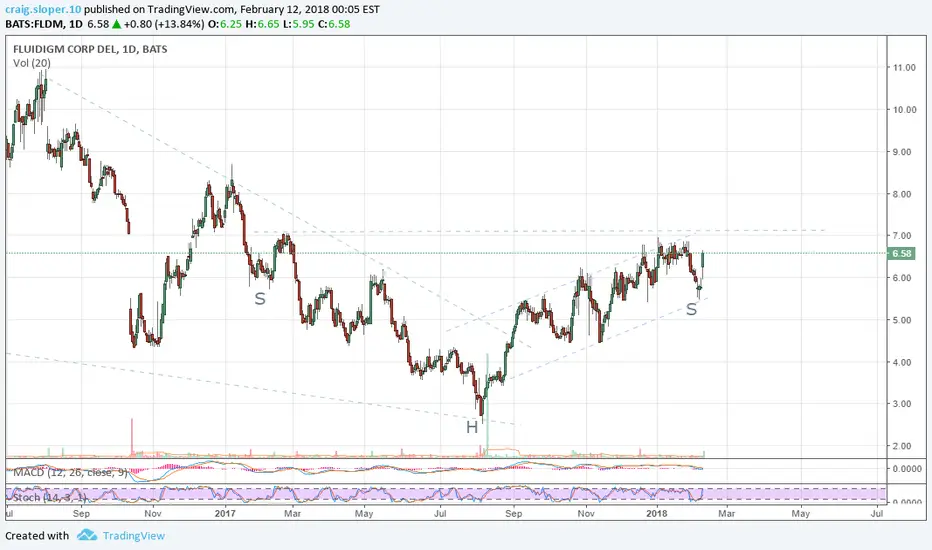Open the craig.sloper.10 author profile link
Viewport: 932px width, 550px height.
43,10
